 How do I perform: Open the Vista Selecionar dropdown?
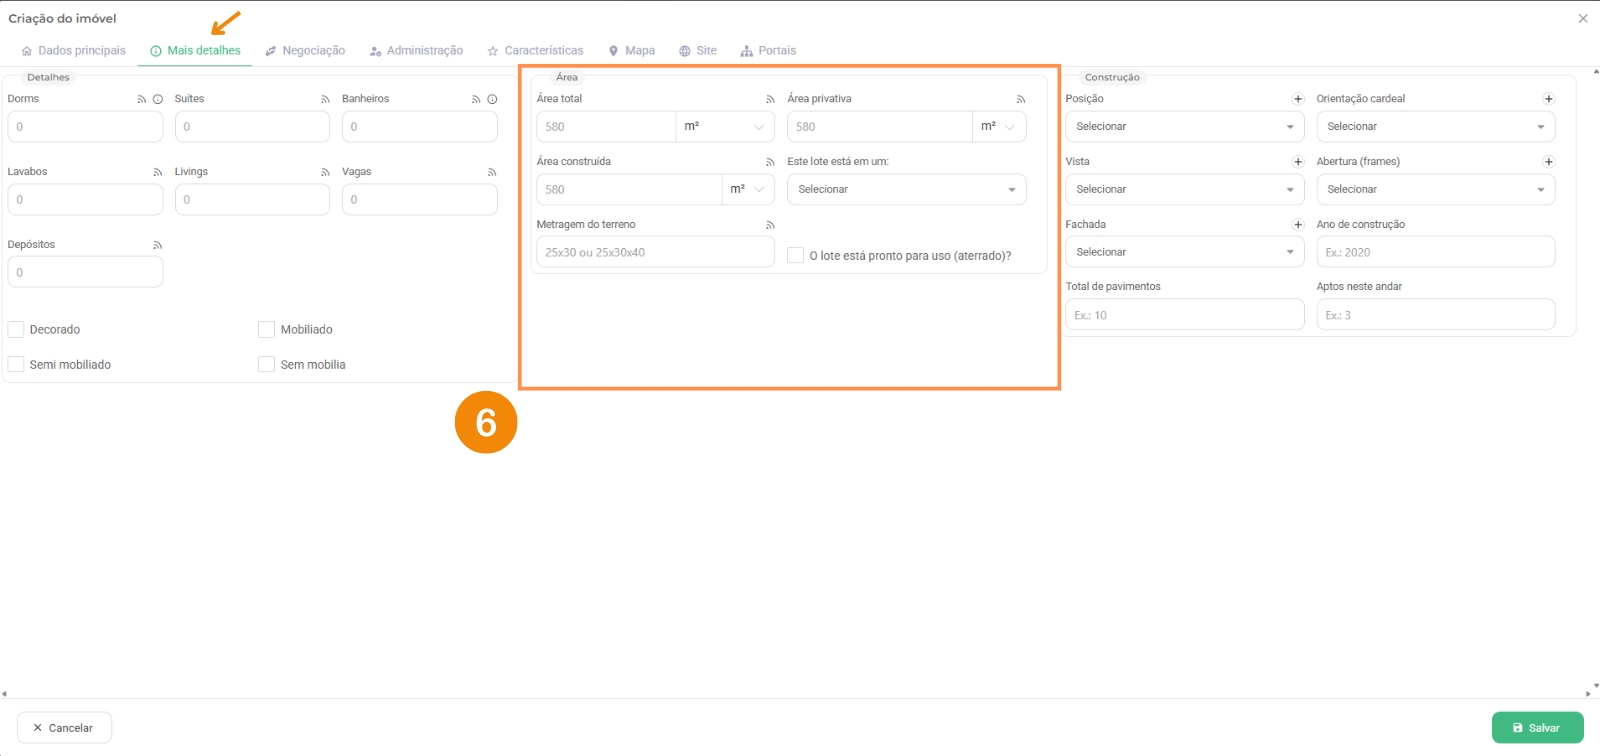click(1184, 189)
